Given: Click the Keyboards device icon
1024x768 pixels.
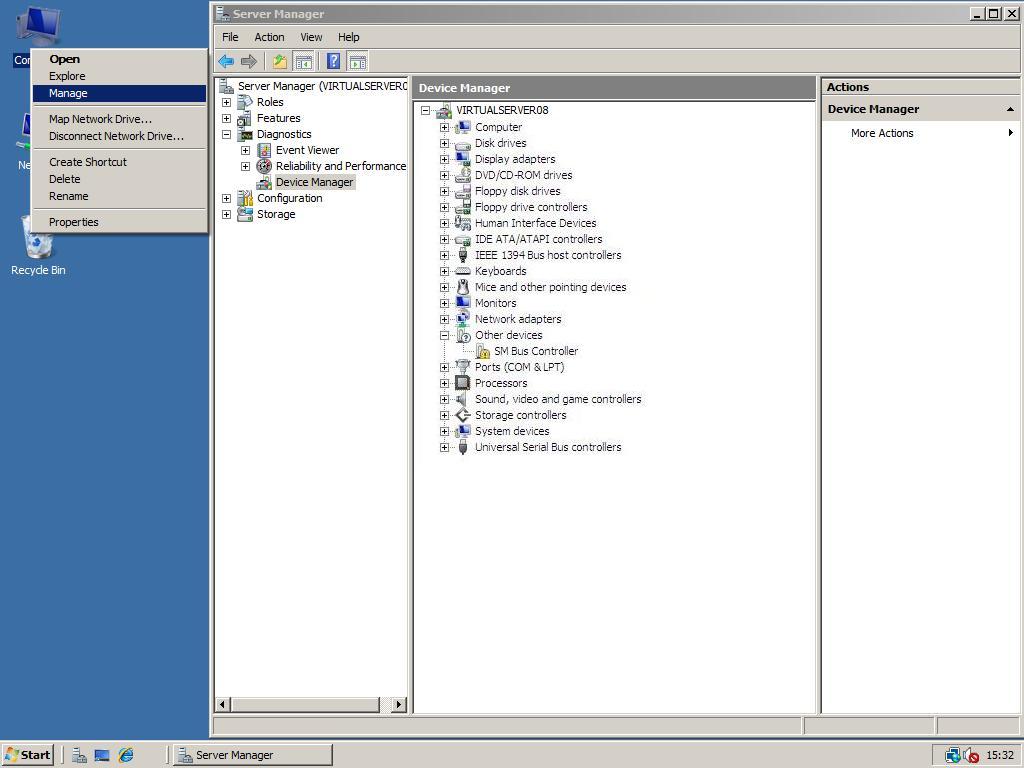Looking at the screenshot, I should click(463, 271).
